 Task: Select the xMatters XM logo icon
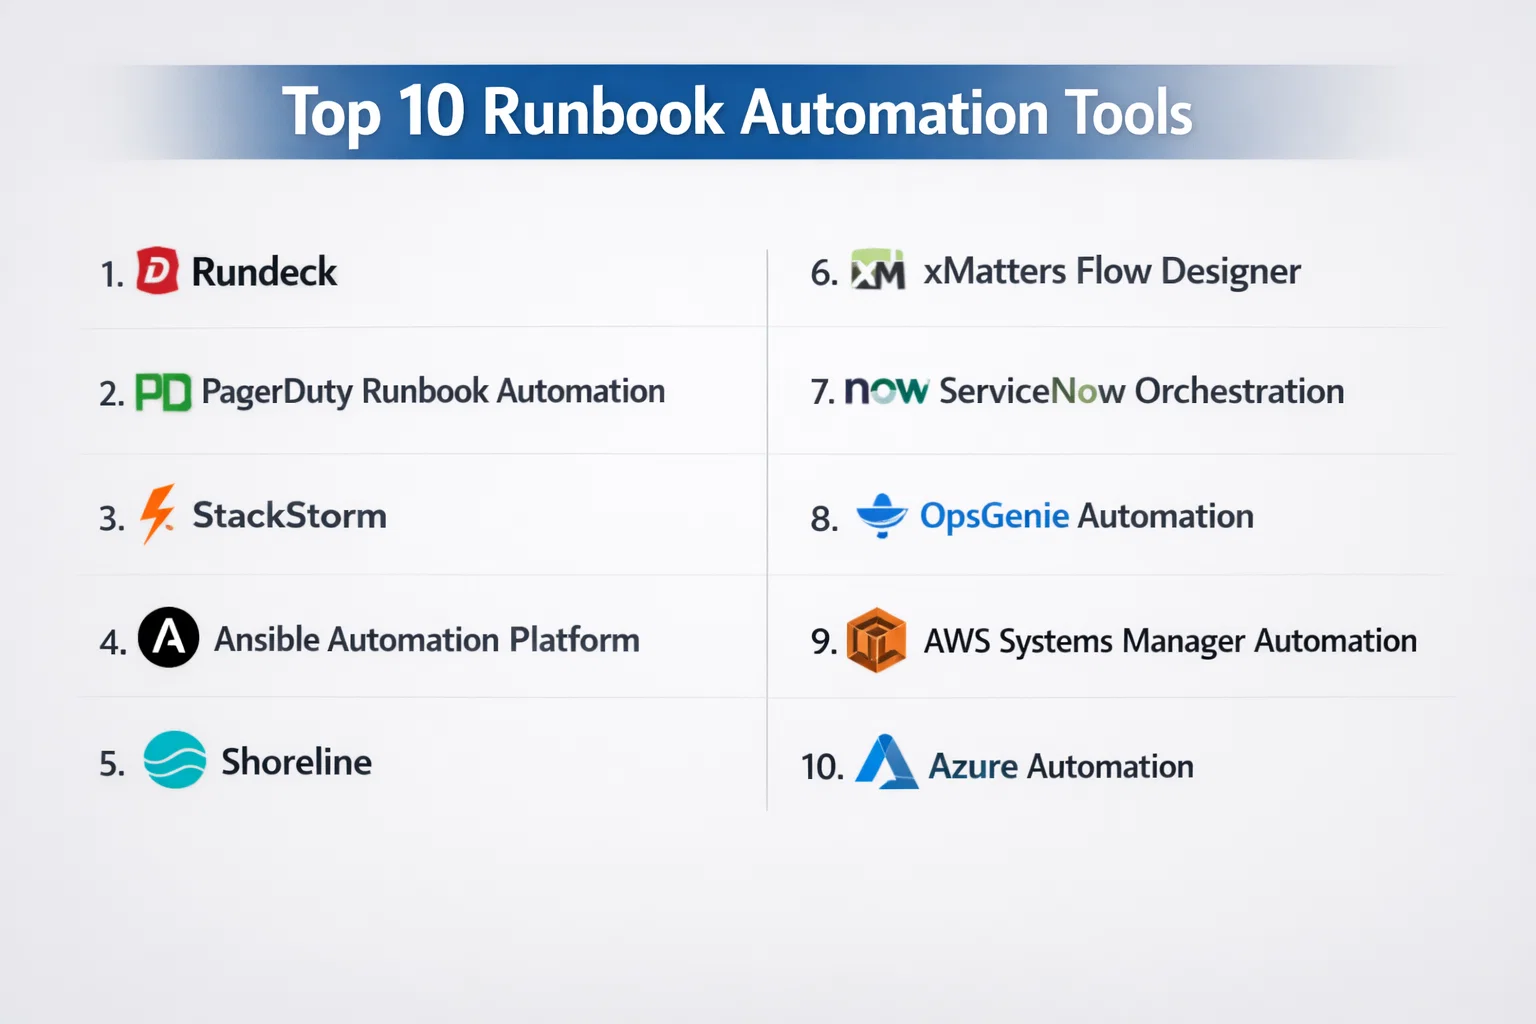(877, 270)
